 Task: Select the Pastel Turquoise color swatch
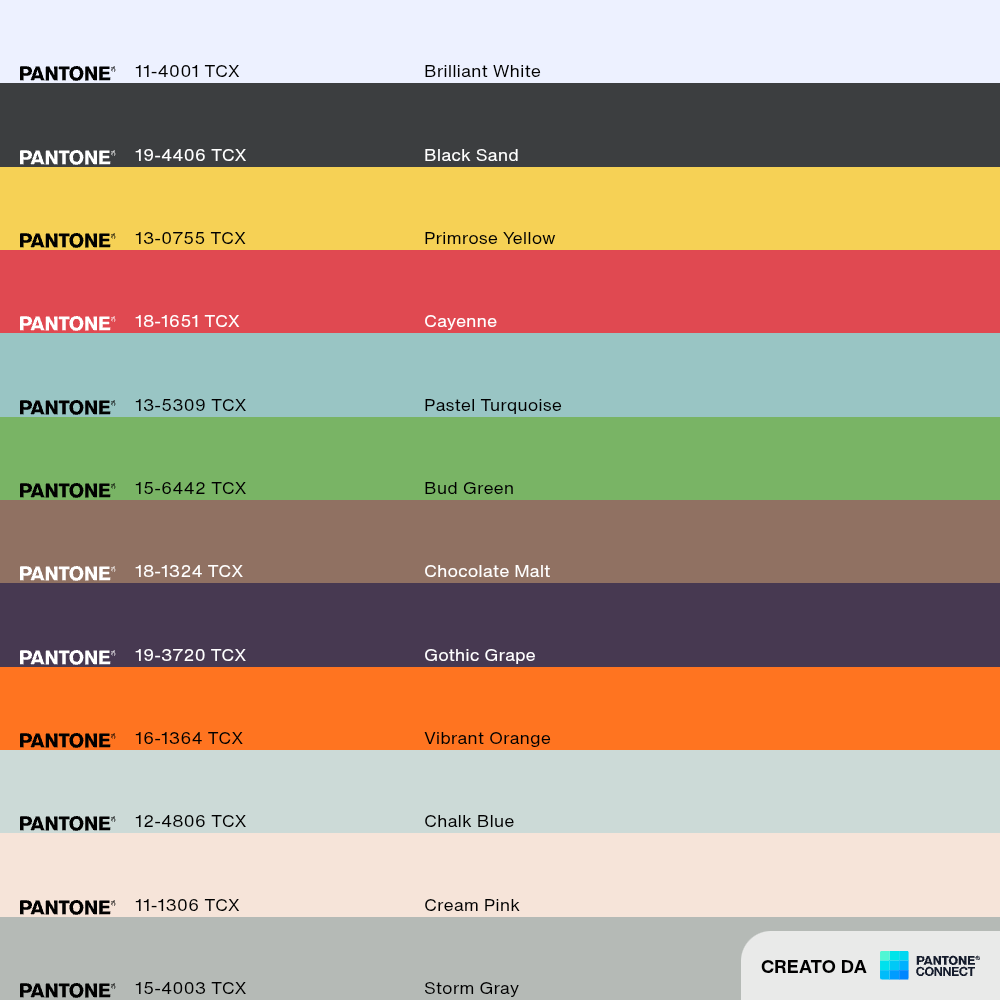coord(500,375)
